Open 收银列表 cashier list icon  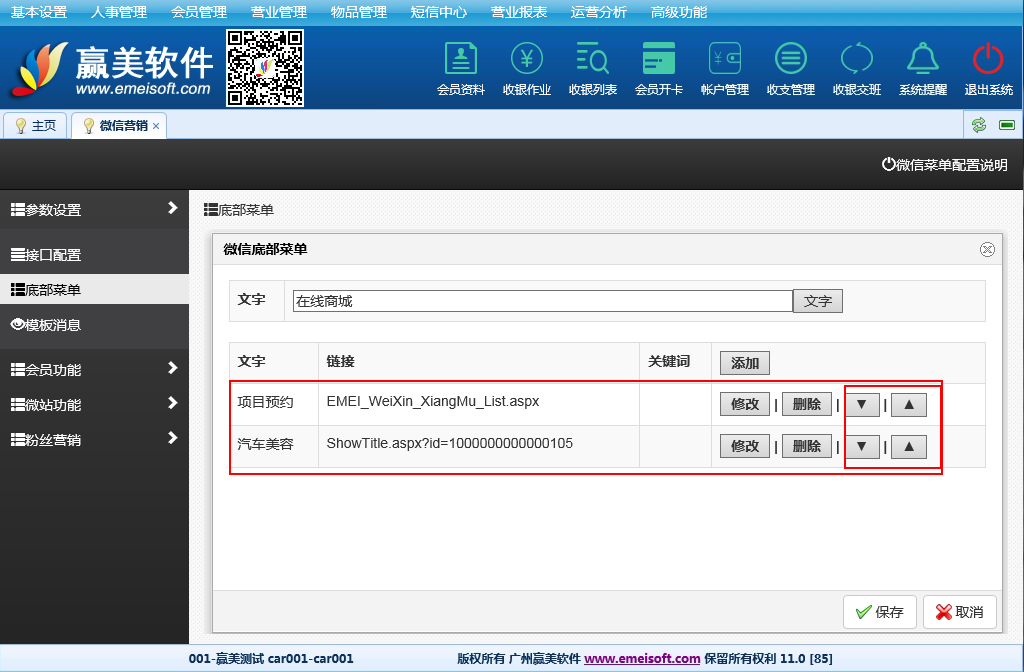coord(593,61)
